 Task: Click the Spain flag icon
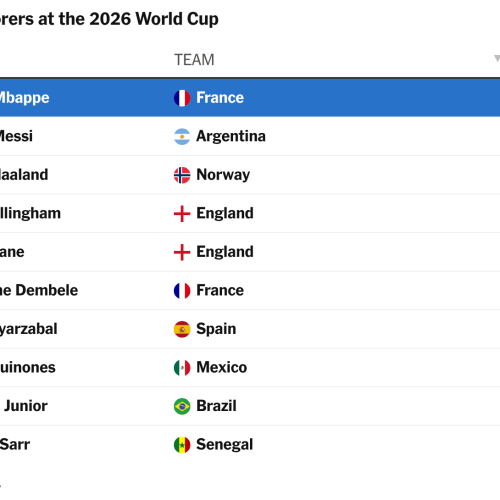182,329
